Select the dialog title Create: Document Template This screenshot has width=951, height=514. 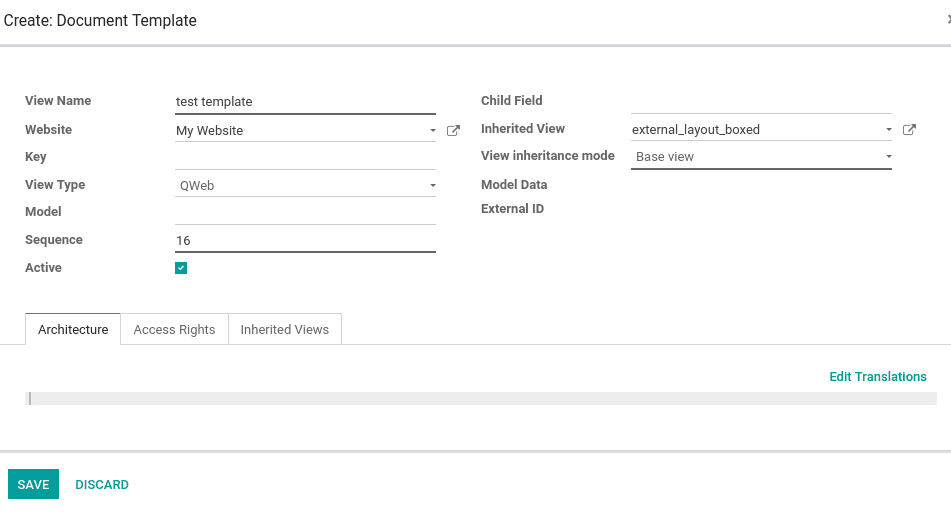100,20
